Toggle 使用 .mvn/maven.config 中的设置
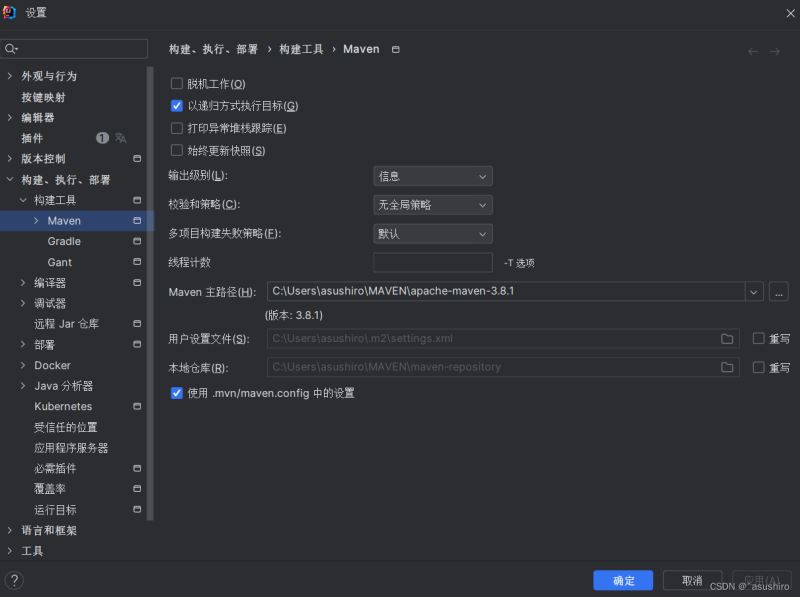The height and width of the screenshot is (597, 800). coord(177,393)
